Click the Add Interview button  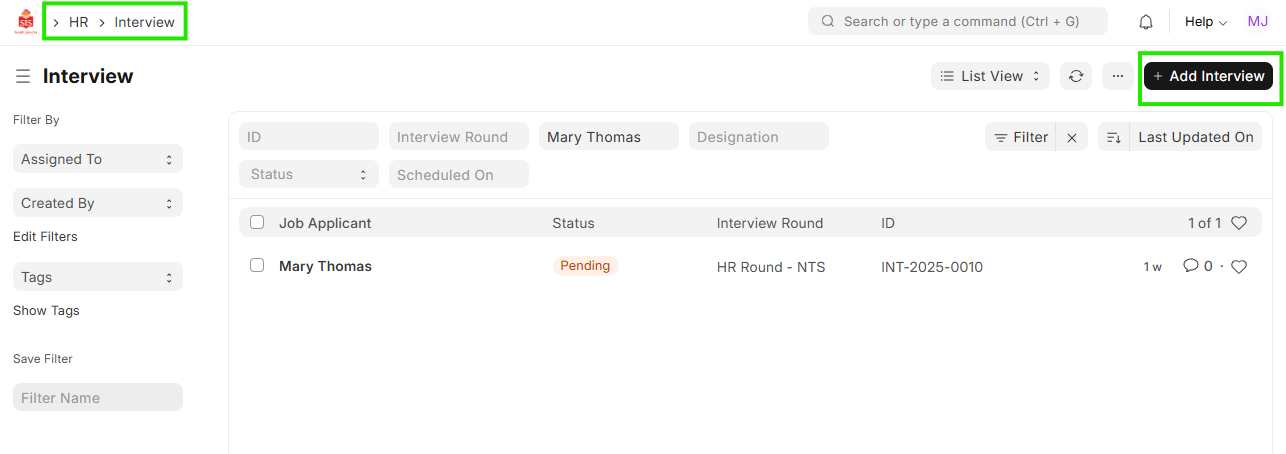click(1208, 76)
